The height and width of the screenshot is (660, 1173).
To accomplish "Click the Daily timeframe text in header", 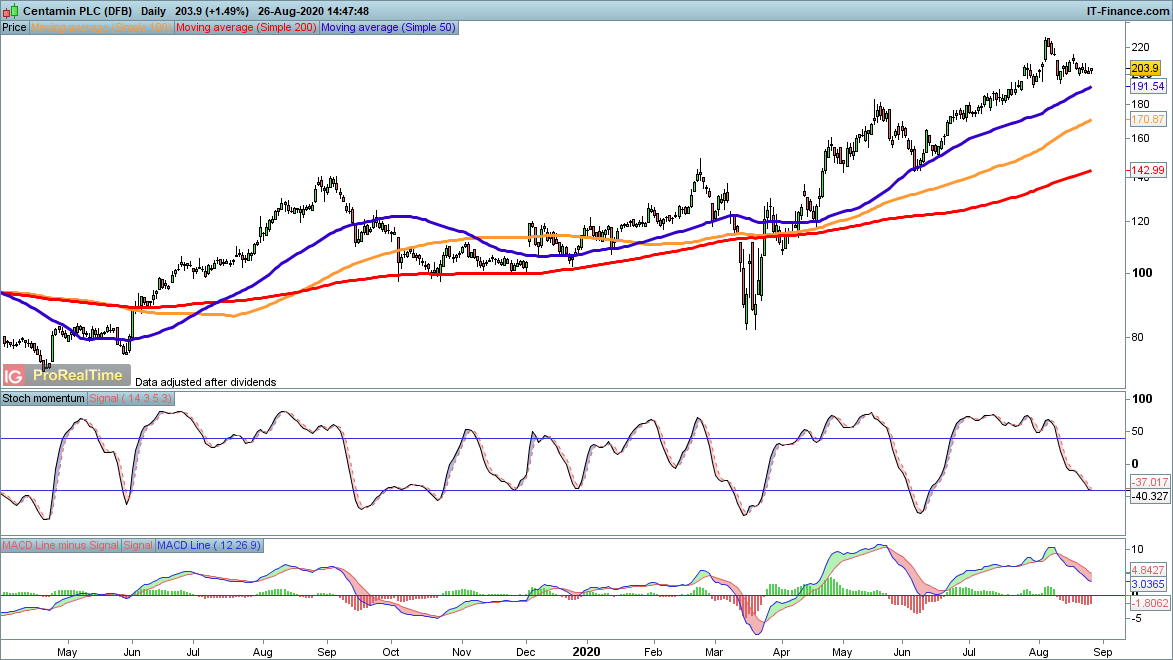I will [154, 10].
